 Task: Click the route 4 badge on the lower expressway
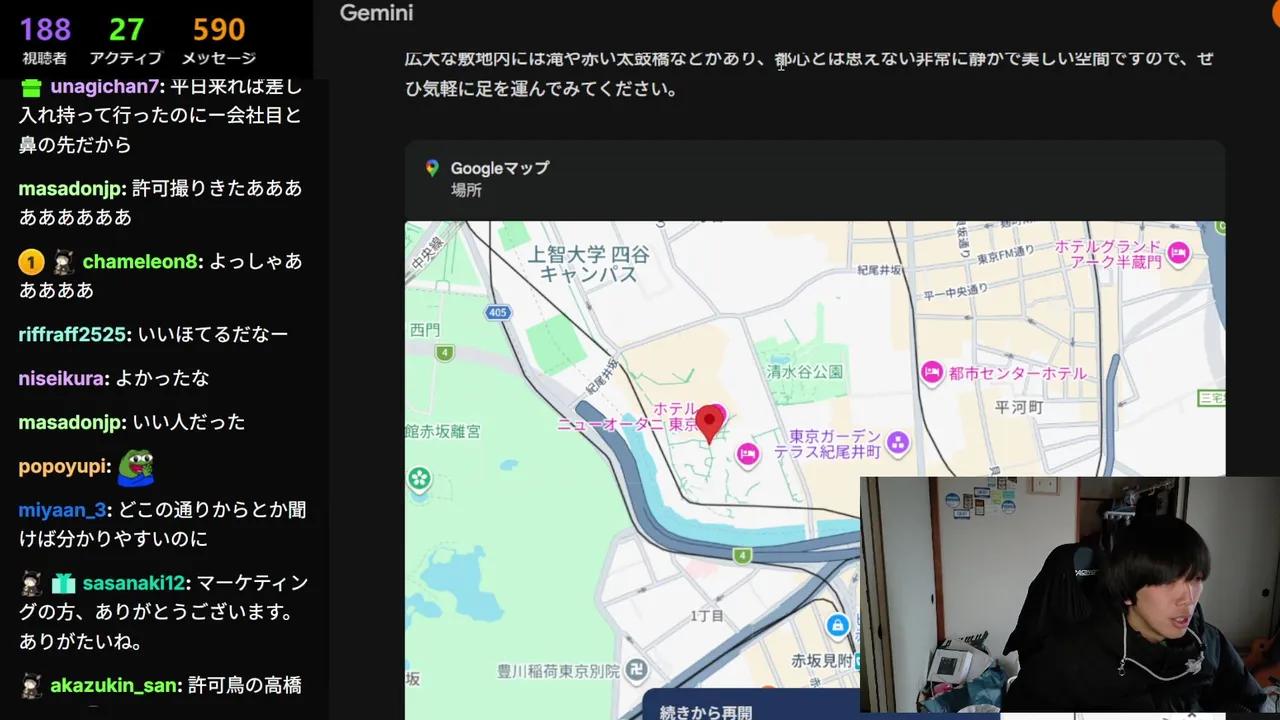point(741,555)
